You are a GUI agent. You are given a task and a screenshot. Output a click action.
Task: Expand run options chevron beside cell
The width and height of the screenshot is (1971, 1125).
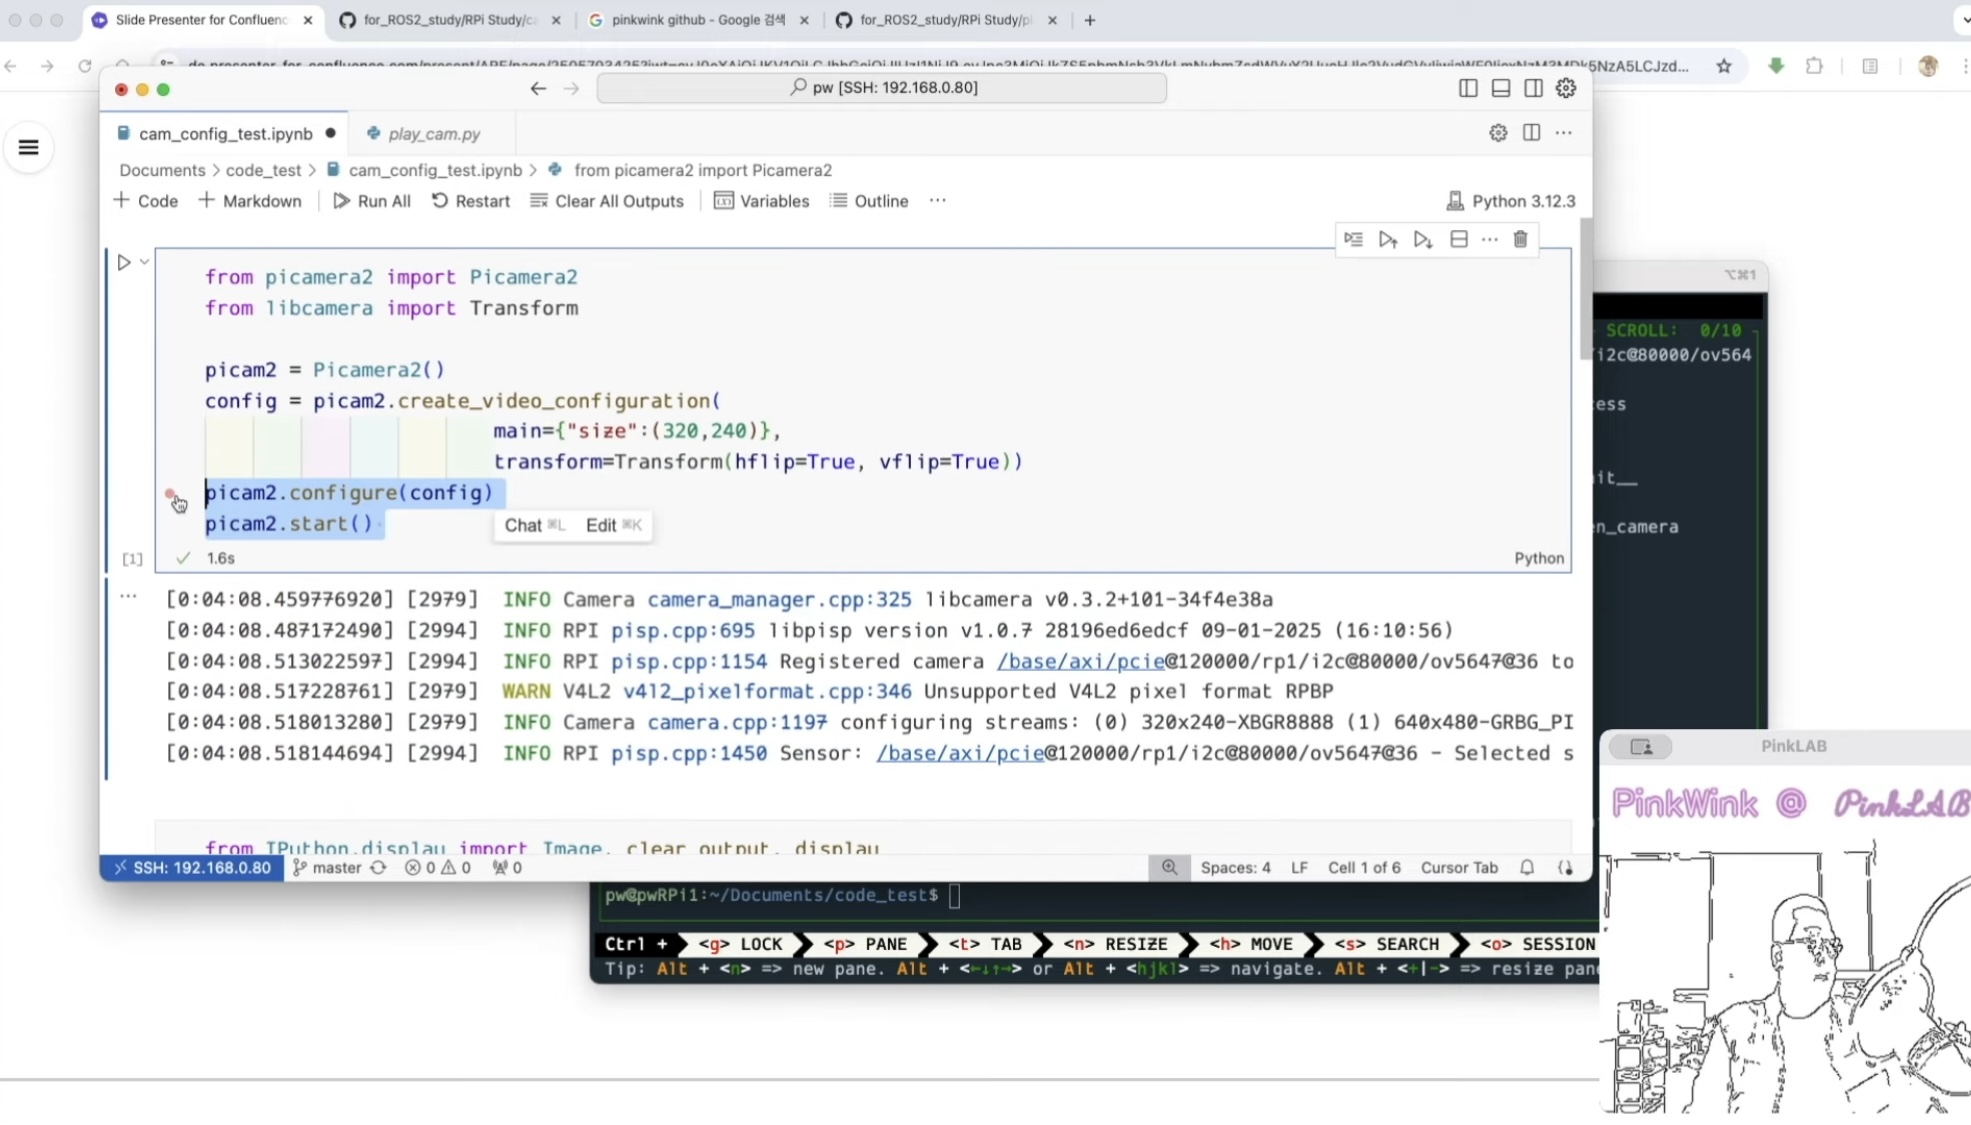tap(145, 262)
